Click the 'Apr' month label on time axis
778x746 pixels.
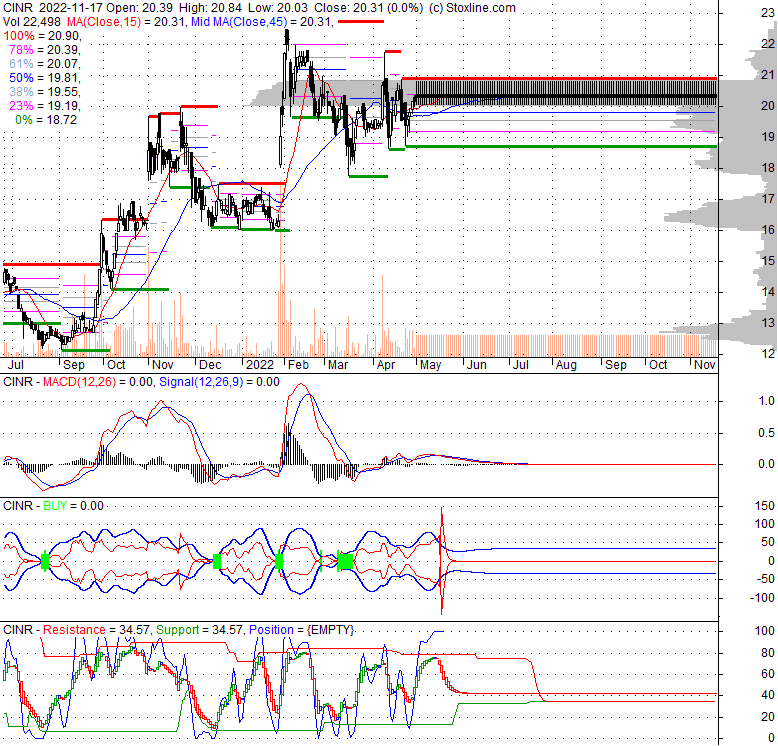coord(386,365)
